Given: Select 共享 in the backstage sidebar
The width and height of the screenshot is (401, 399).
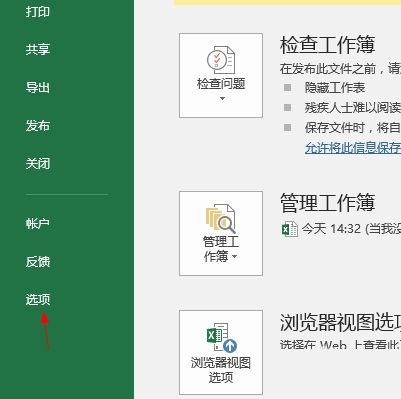Looking at the screenshot, I should tap(38, 49).
